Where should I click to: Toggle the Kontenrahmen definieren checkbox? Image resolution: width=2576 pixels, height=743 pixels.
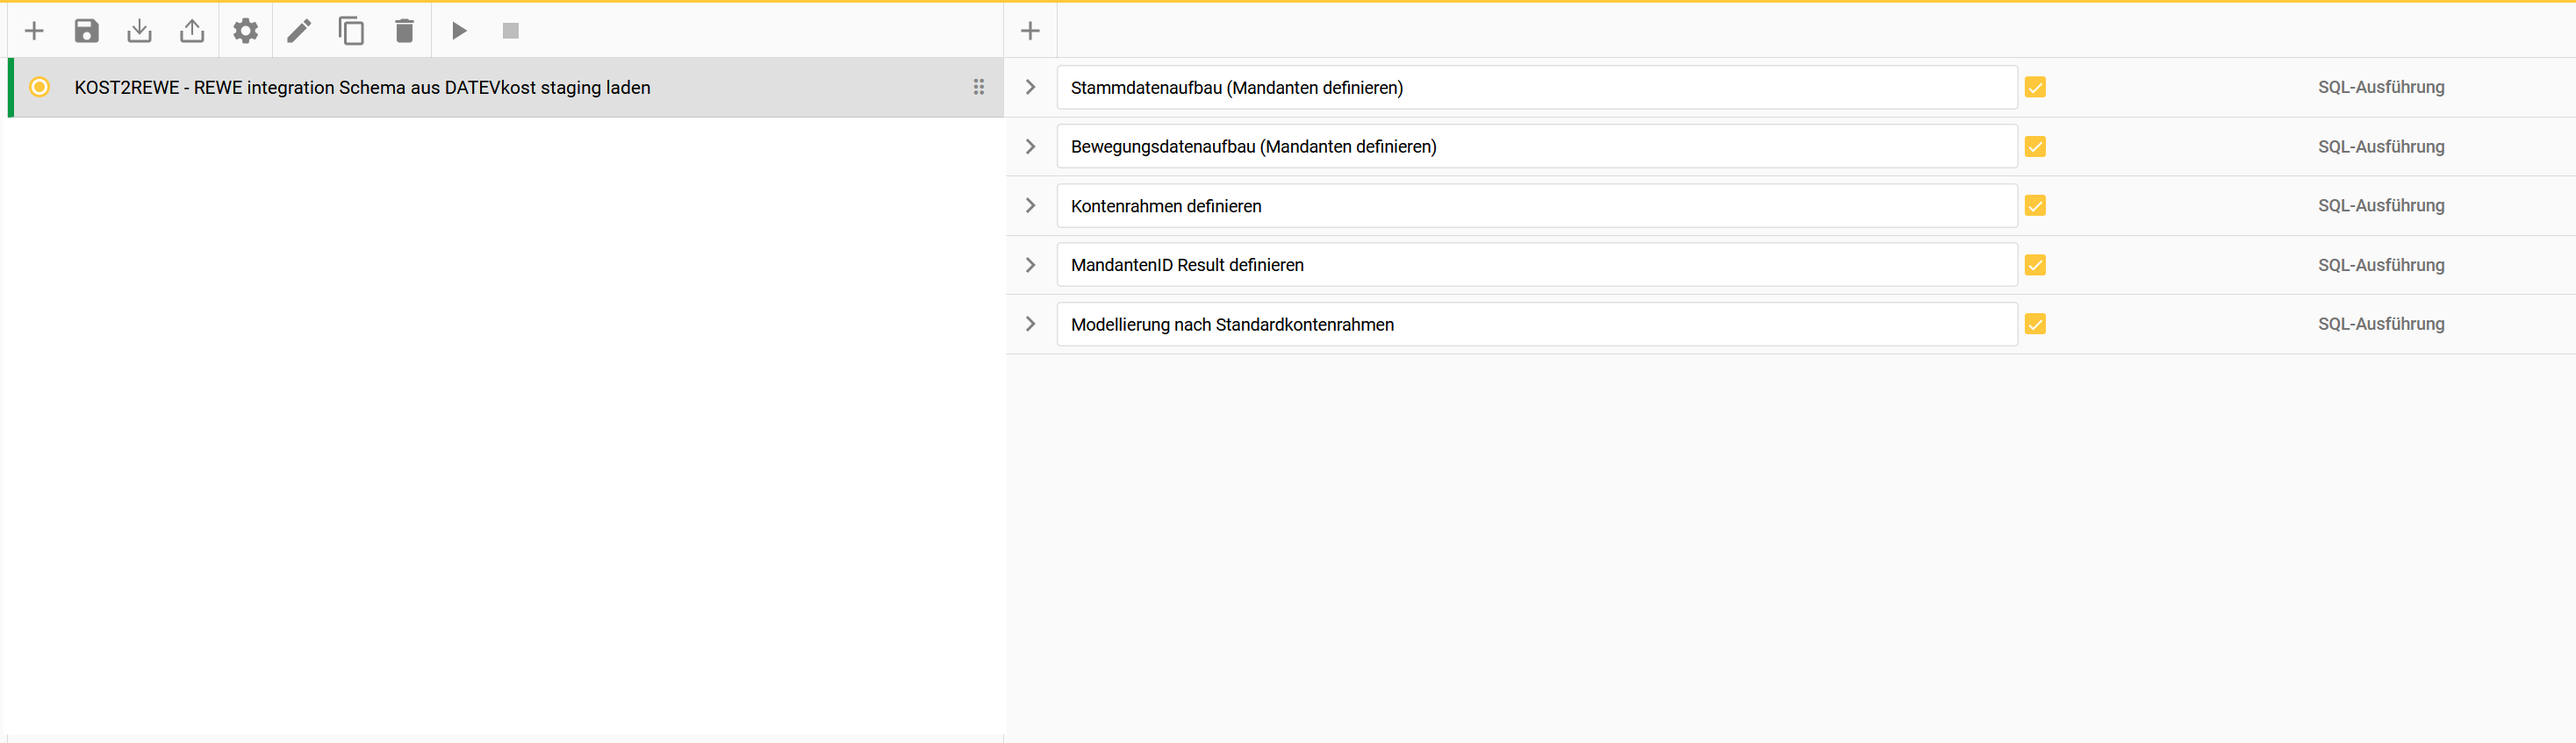pos(2035,205)
